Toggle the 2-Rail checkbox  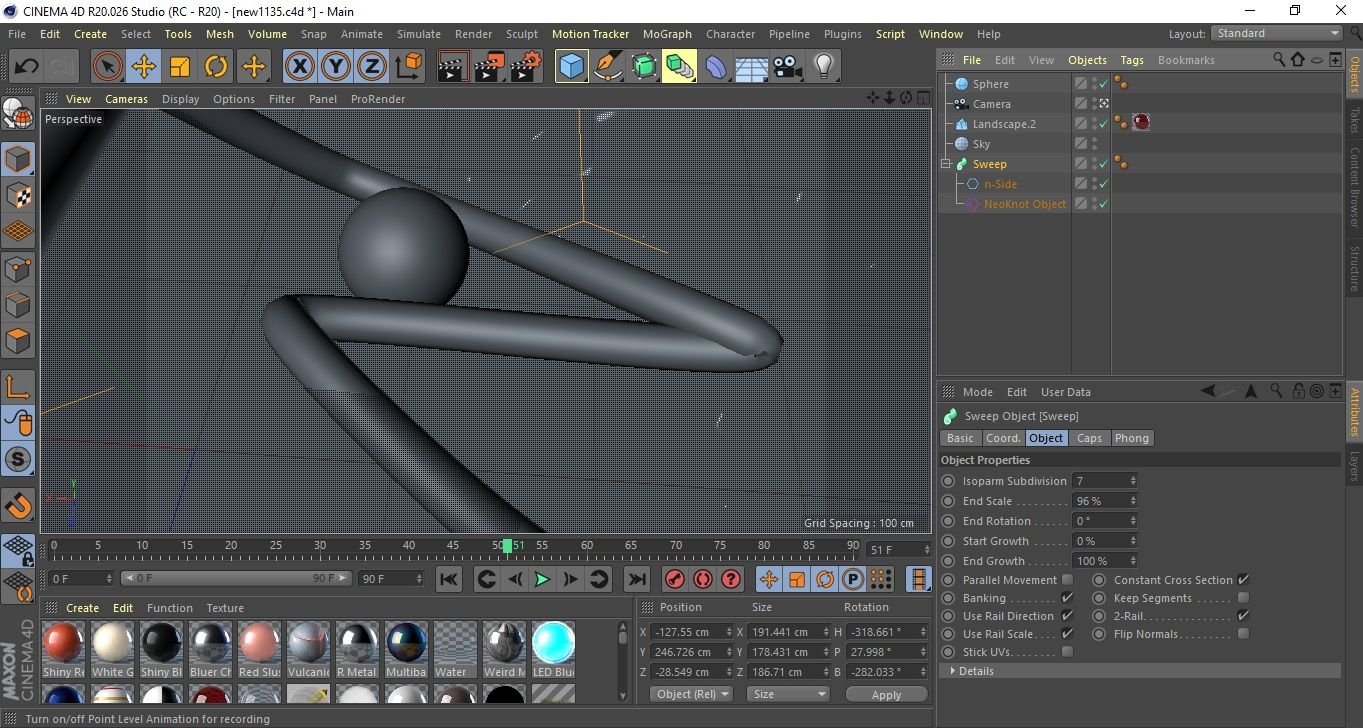1243,616
